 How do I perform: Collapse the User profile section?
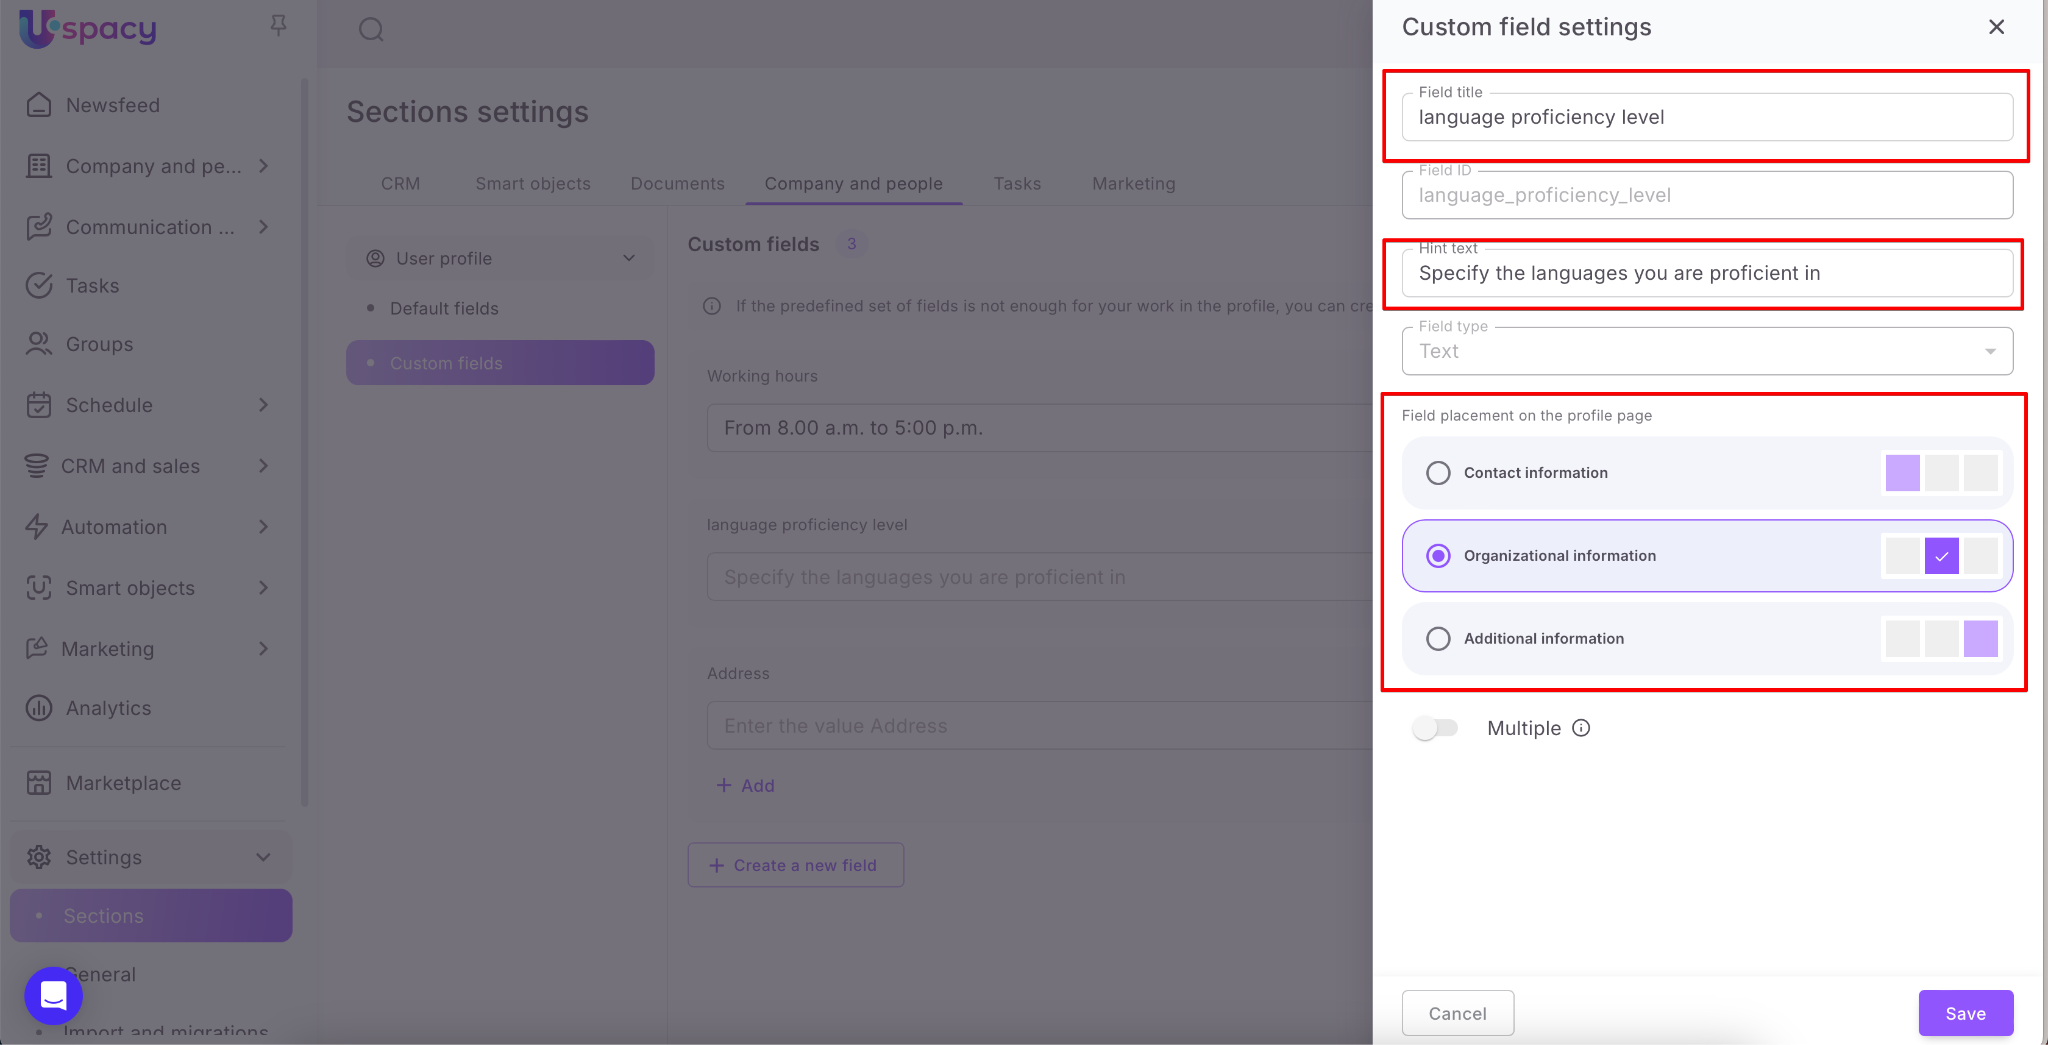click(629, 258)
